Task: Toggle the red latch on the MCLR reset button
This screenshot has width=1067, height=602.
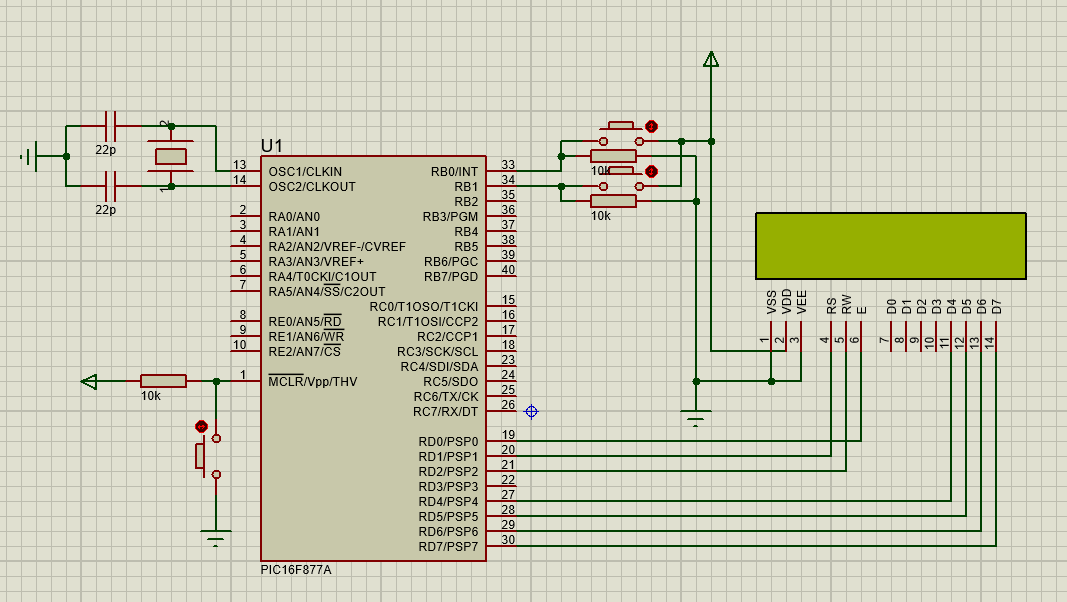Action: click(201, 426)
